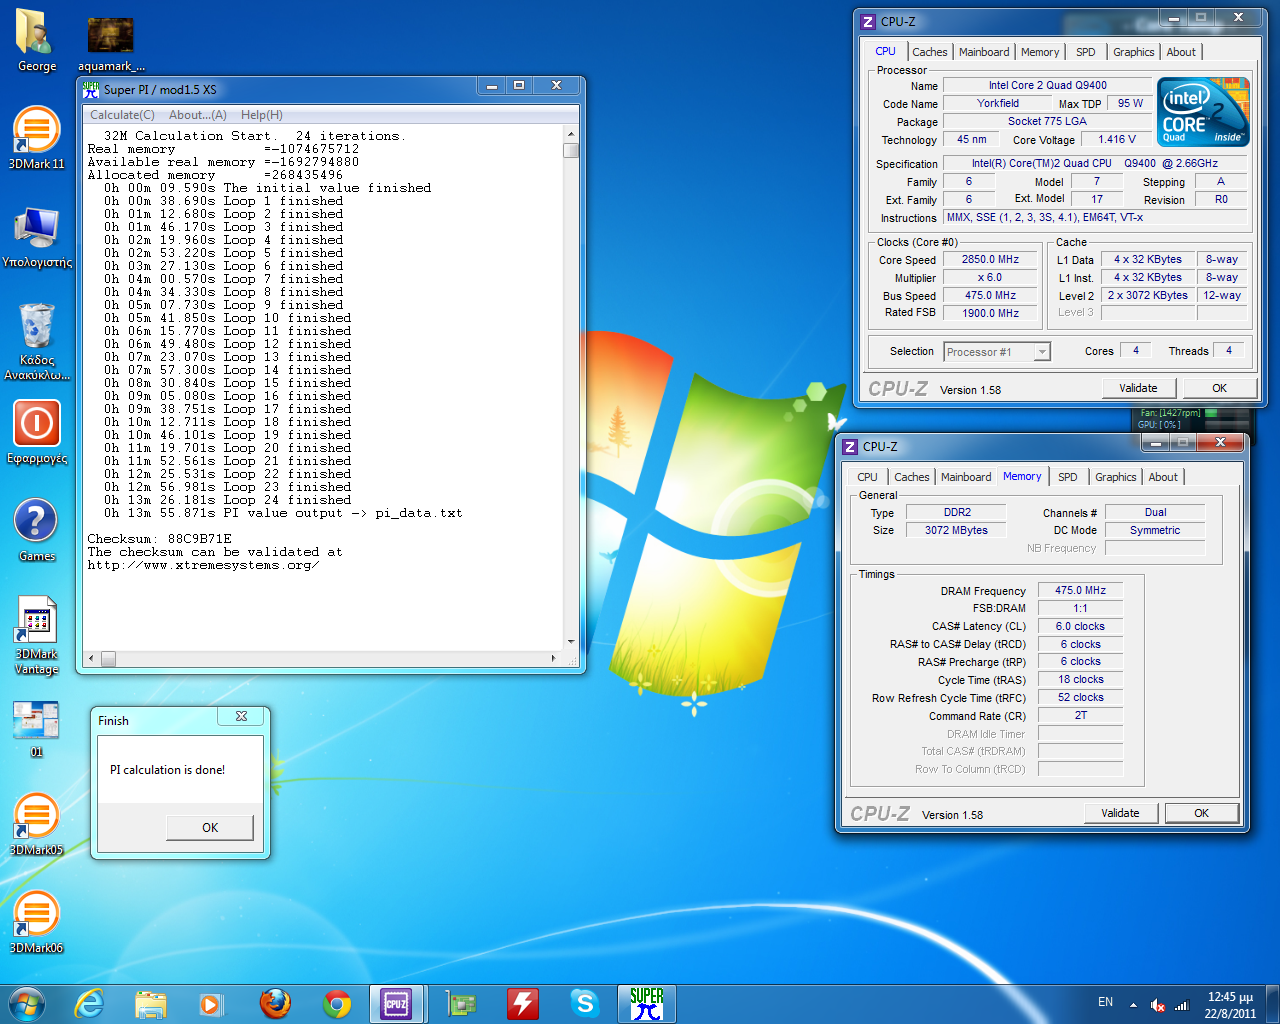Click Super PI vertical scrollbar thumb
The width and height of the screenshot is (1280, 1024).
571,150
